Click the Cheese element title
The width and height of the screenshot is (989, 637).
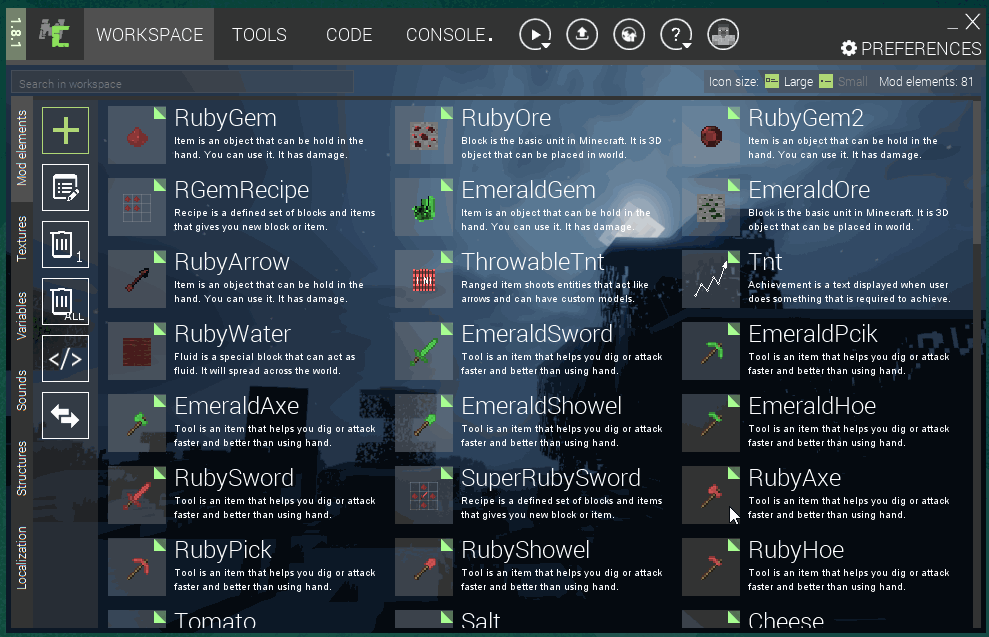pyautogui.click(x=786, y=619)
